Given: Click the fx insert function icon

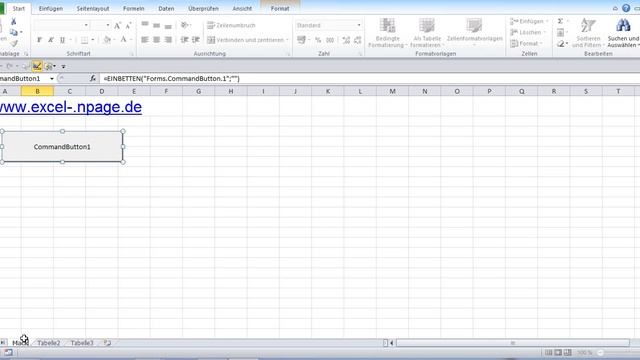Looking at the screenshot, I should tap(93, 78).
